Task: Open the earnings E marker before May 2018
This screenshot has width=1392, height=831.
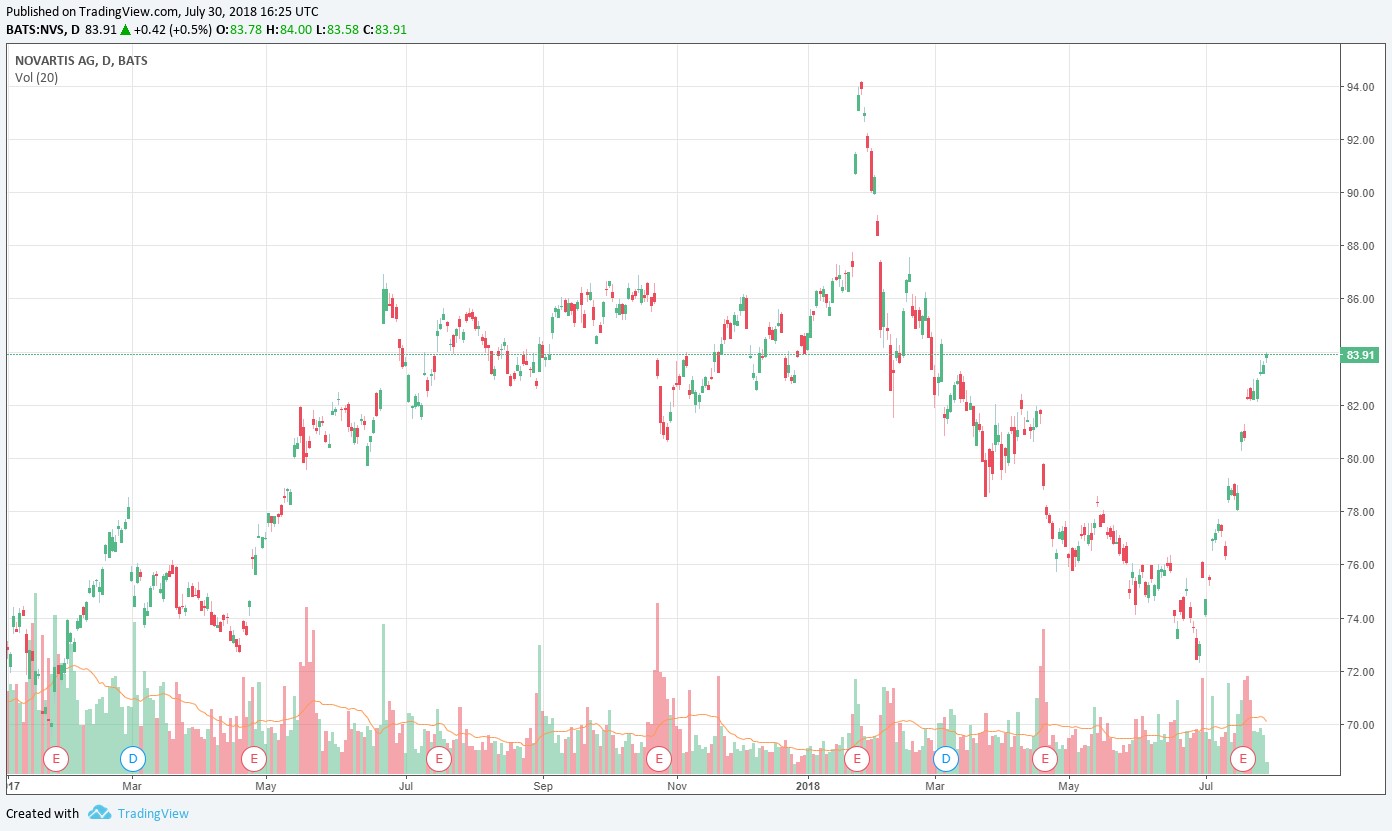Action: 1045,759
